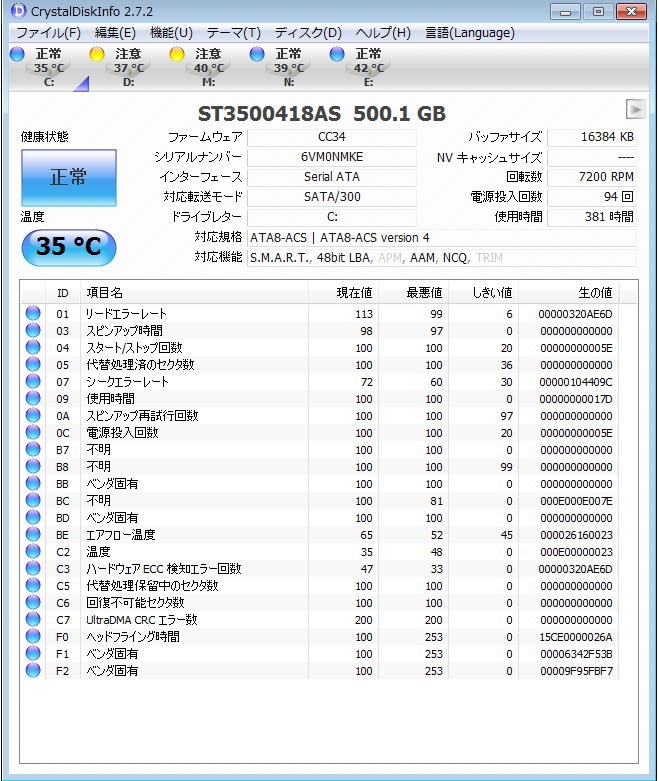This screenshot has width=659, height=781.
Task: Select raw value 00009F95FBF7 in row F2
Action: pos(576,671)
